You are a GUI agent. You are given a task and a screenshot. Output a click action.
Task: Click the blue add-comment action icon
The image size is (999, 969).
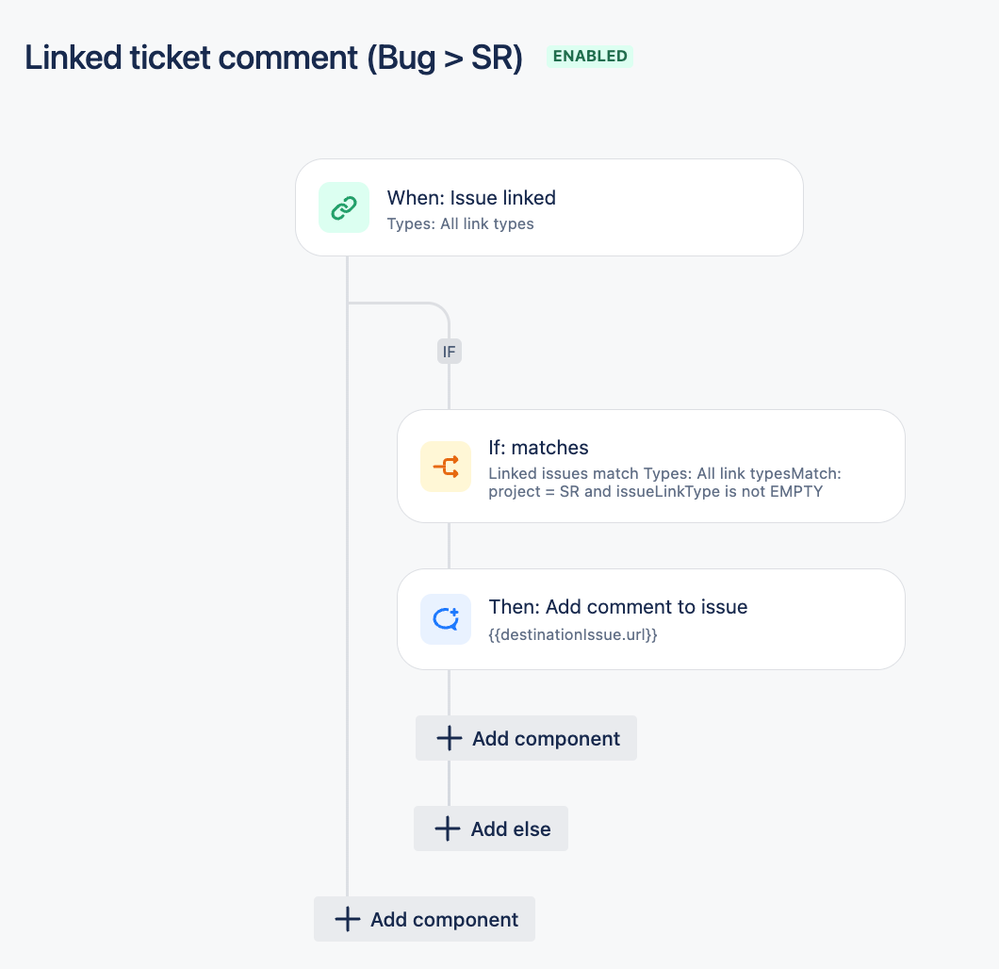point(446,619)
